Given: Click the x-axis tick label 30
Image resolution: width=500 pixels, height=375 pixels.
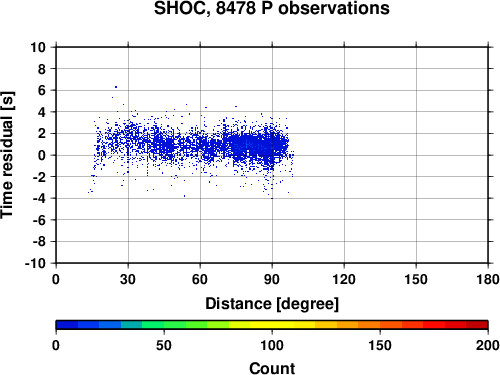Looking at the screenshot, I should click(128, 279).
